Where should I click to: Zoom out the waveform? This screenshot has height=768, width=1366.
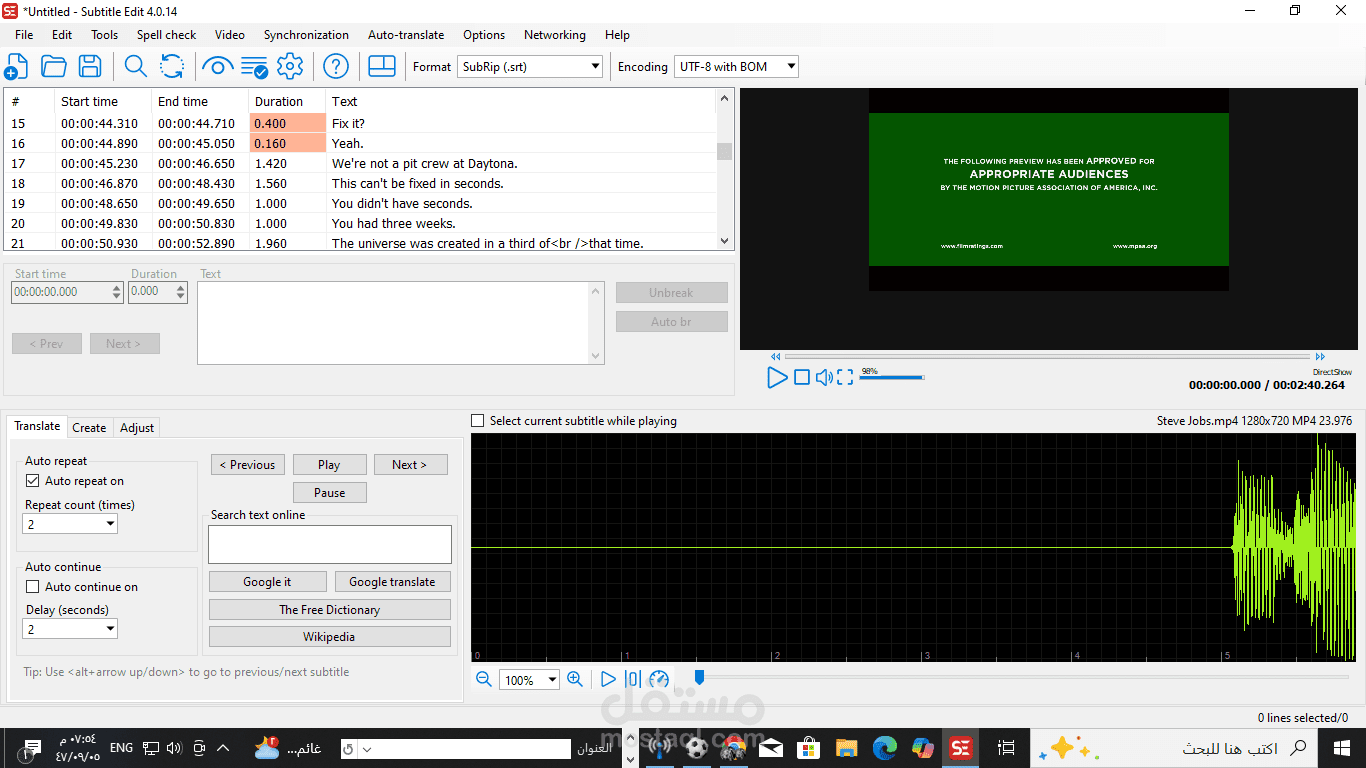(484, 679)
